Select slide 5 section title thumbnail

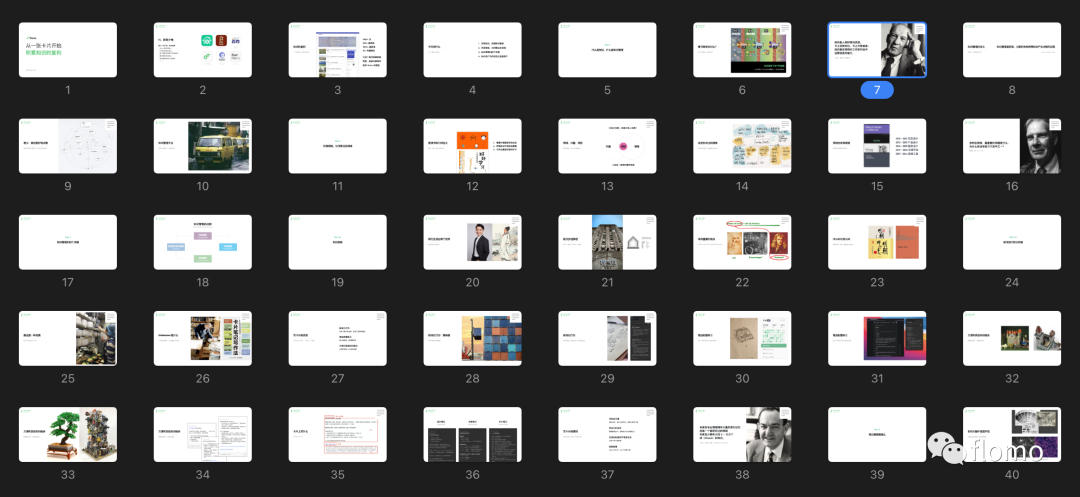point(608,50)
